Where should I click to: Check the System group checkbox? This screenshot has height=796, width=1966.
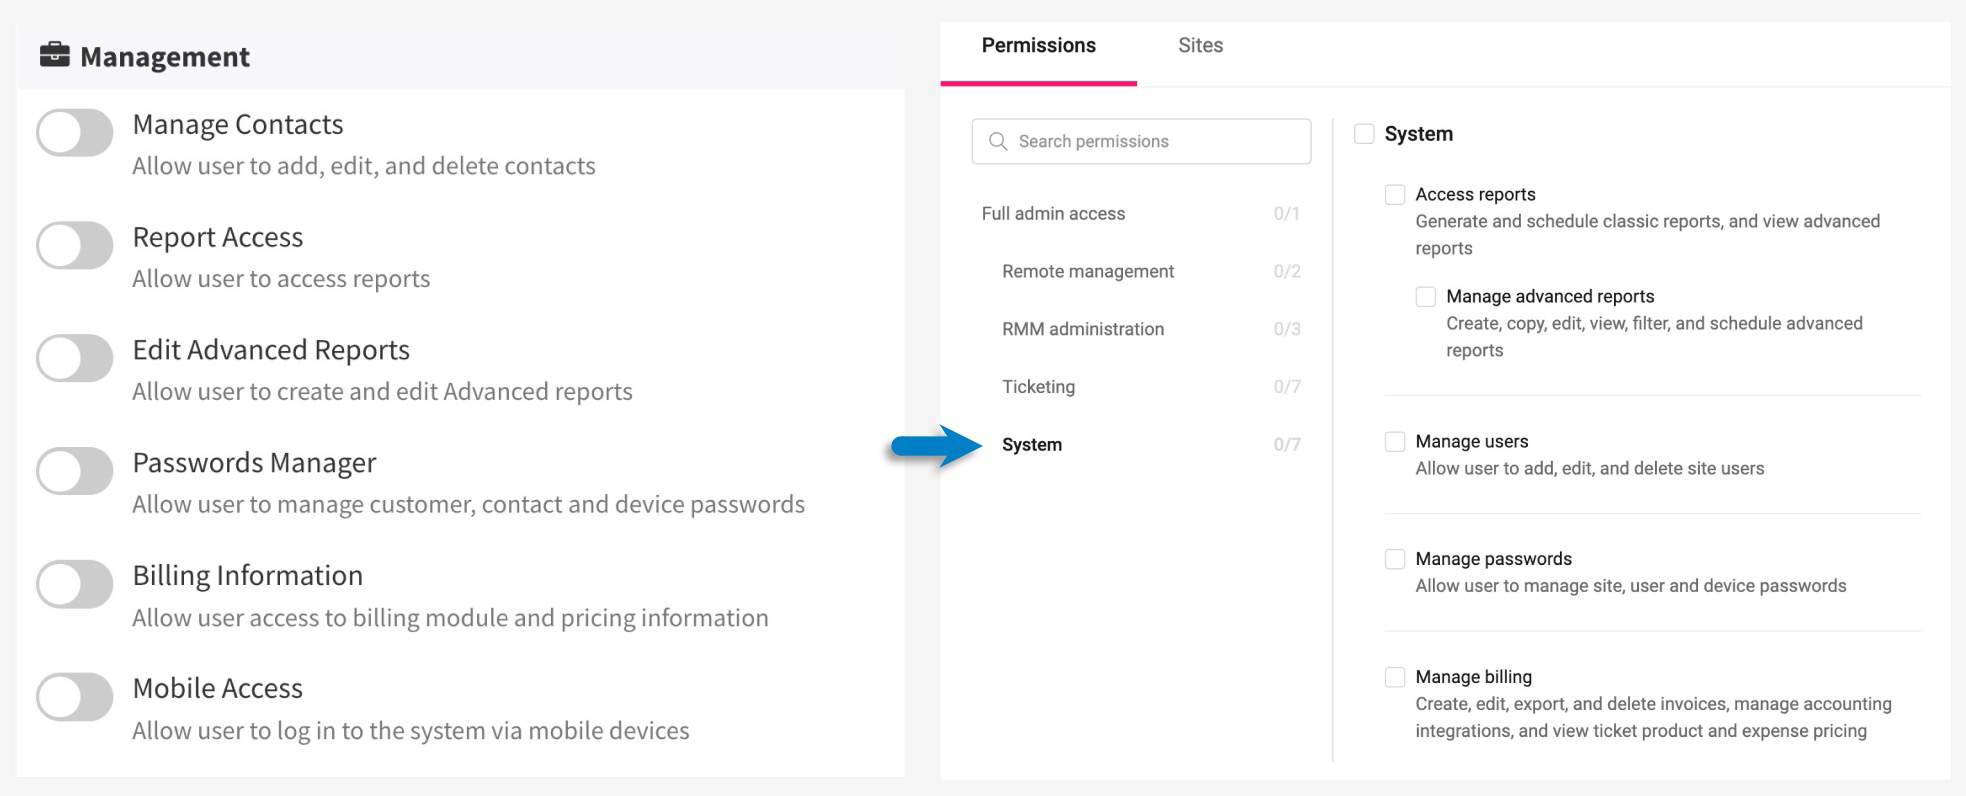pos(1364,133)
